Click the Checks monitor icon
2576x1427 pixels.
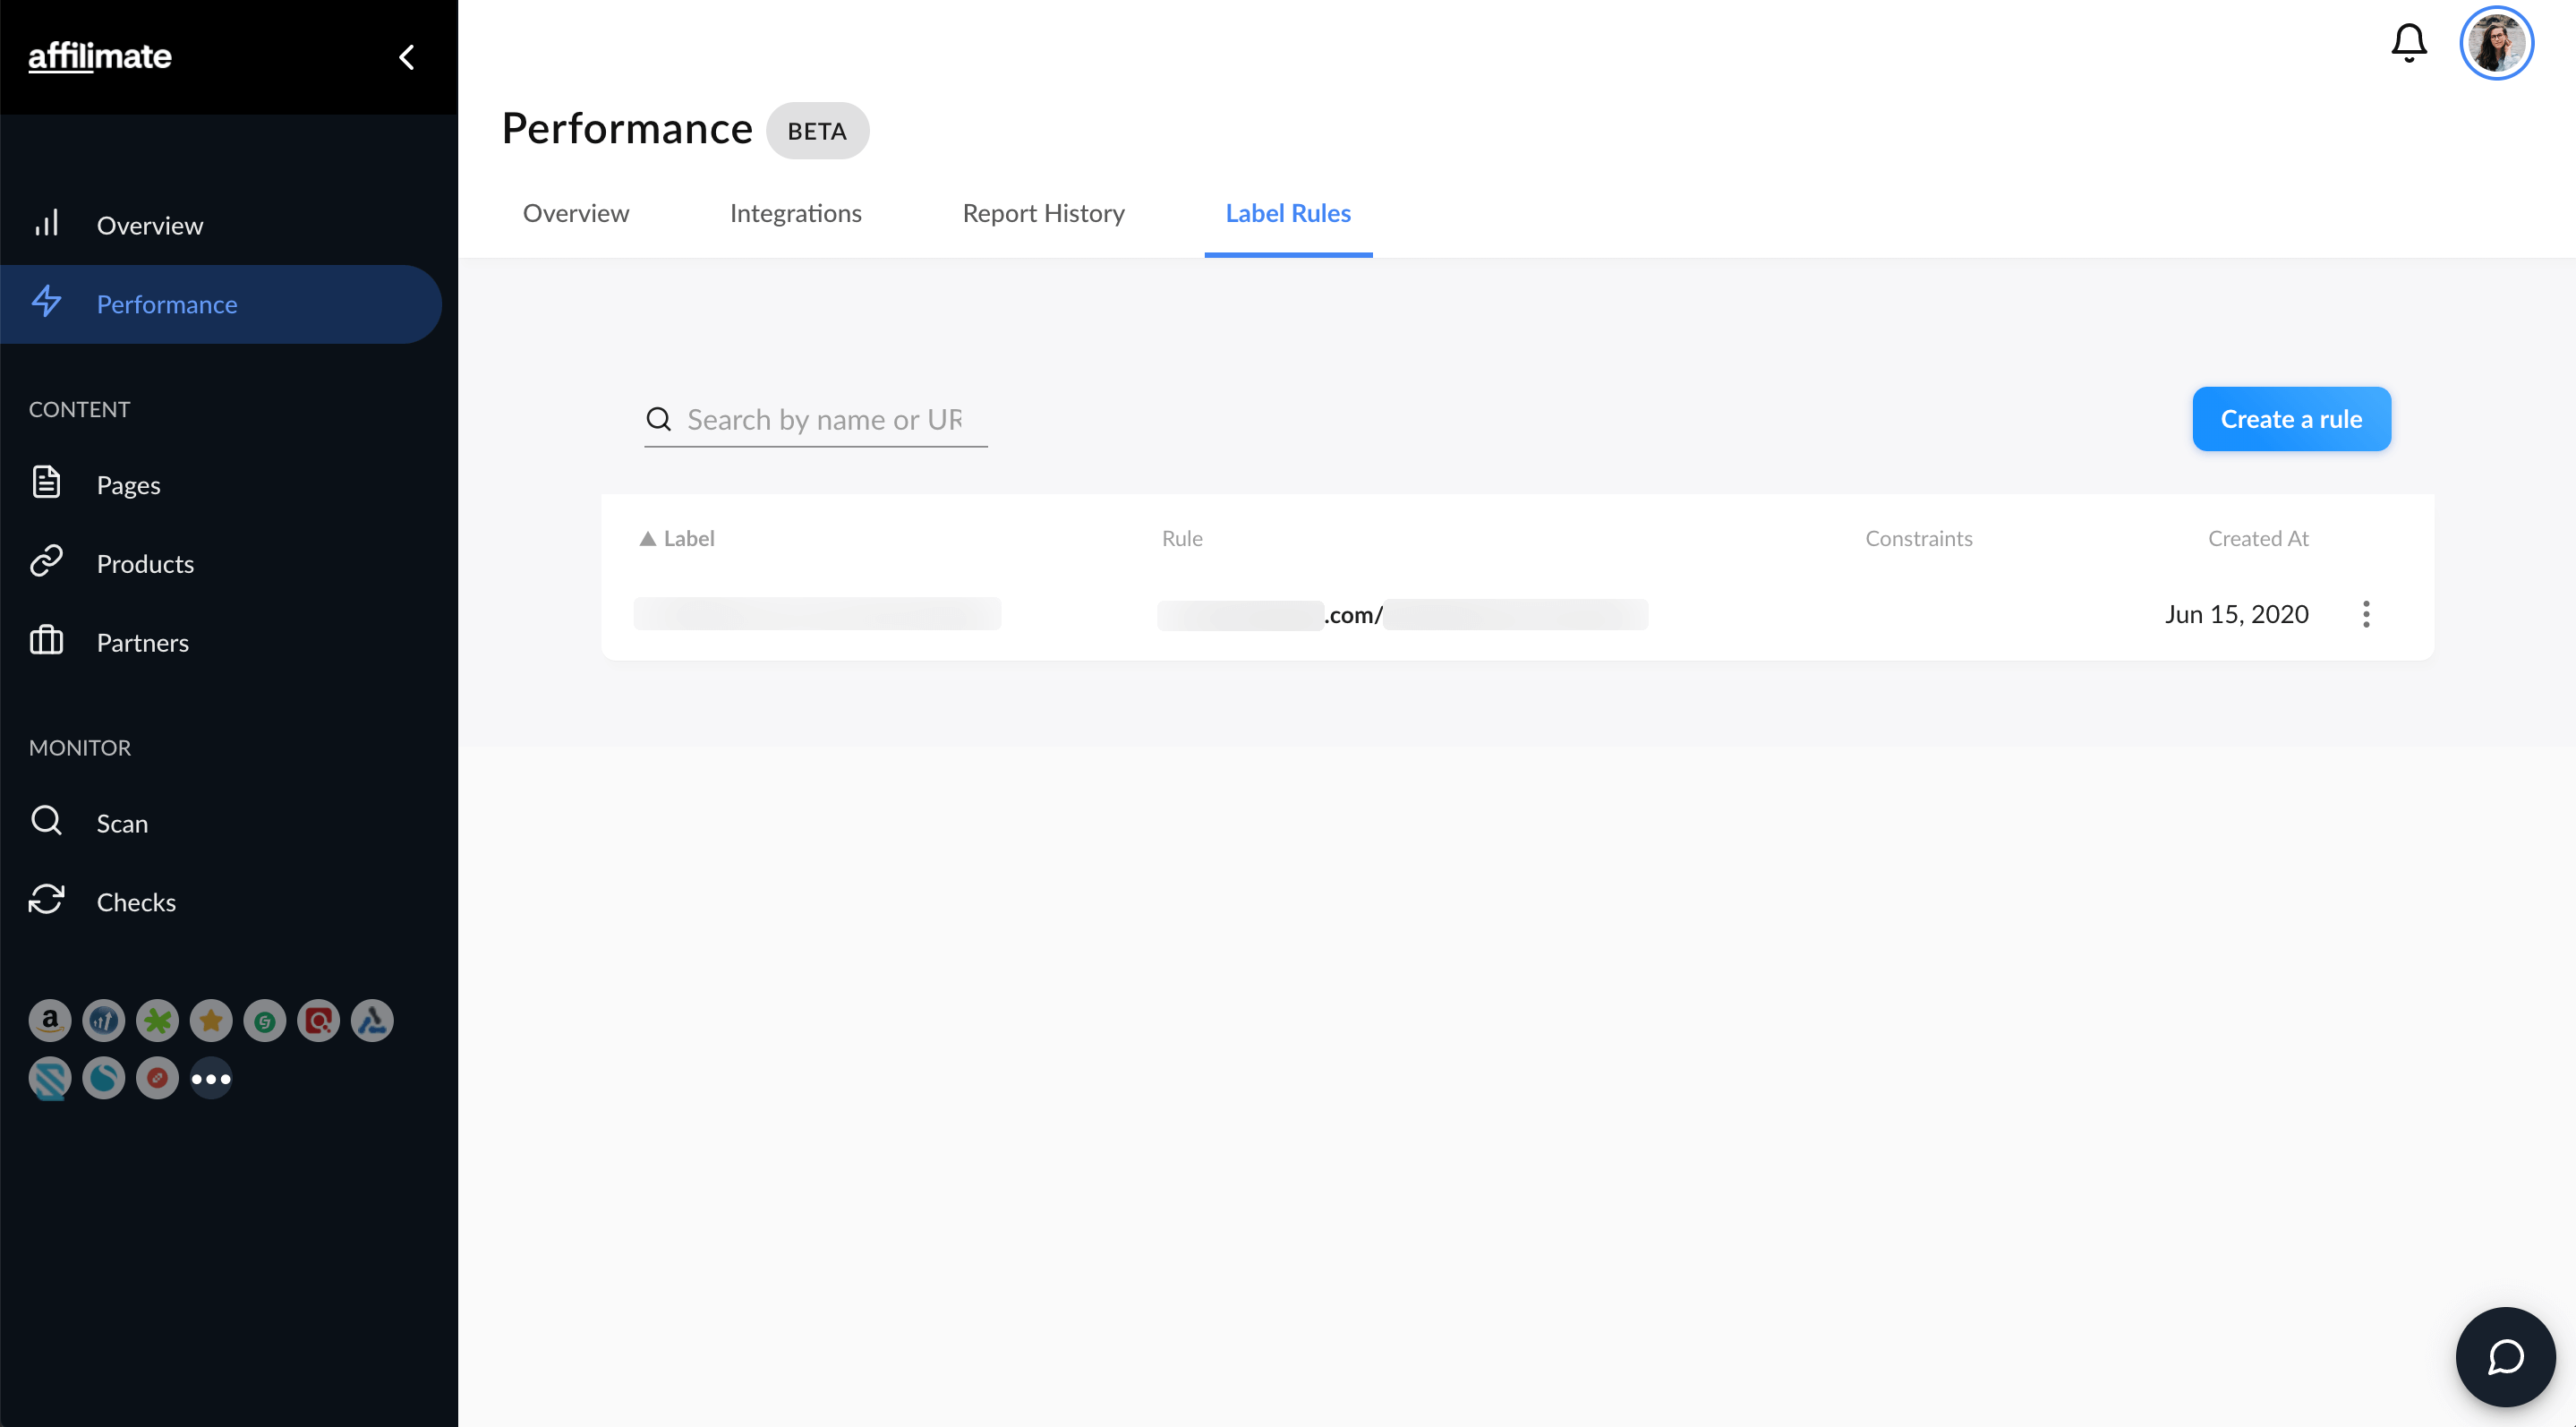(x=47, y=900)
